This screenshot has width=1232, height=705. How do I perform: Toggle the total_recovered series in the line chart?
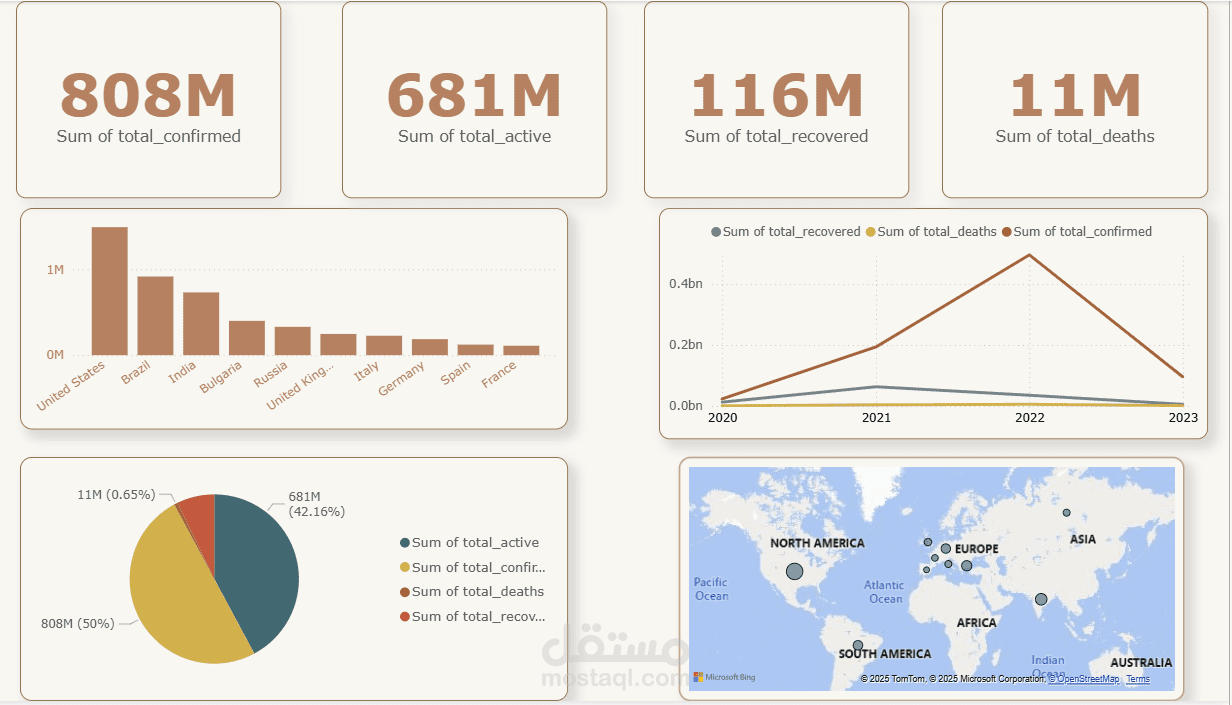pos(790,231)
